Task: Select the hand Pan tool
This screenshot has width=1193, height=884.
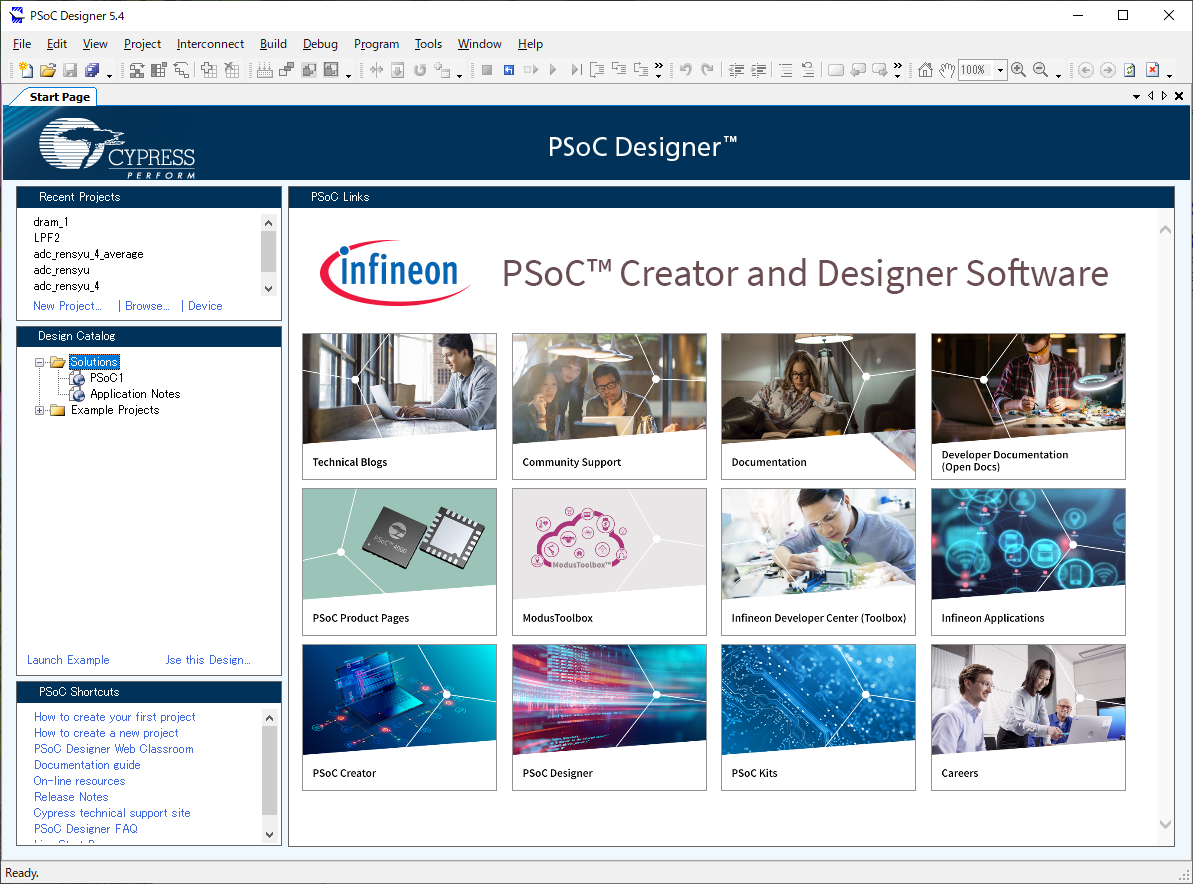Action: tap(946, 70)
